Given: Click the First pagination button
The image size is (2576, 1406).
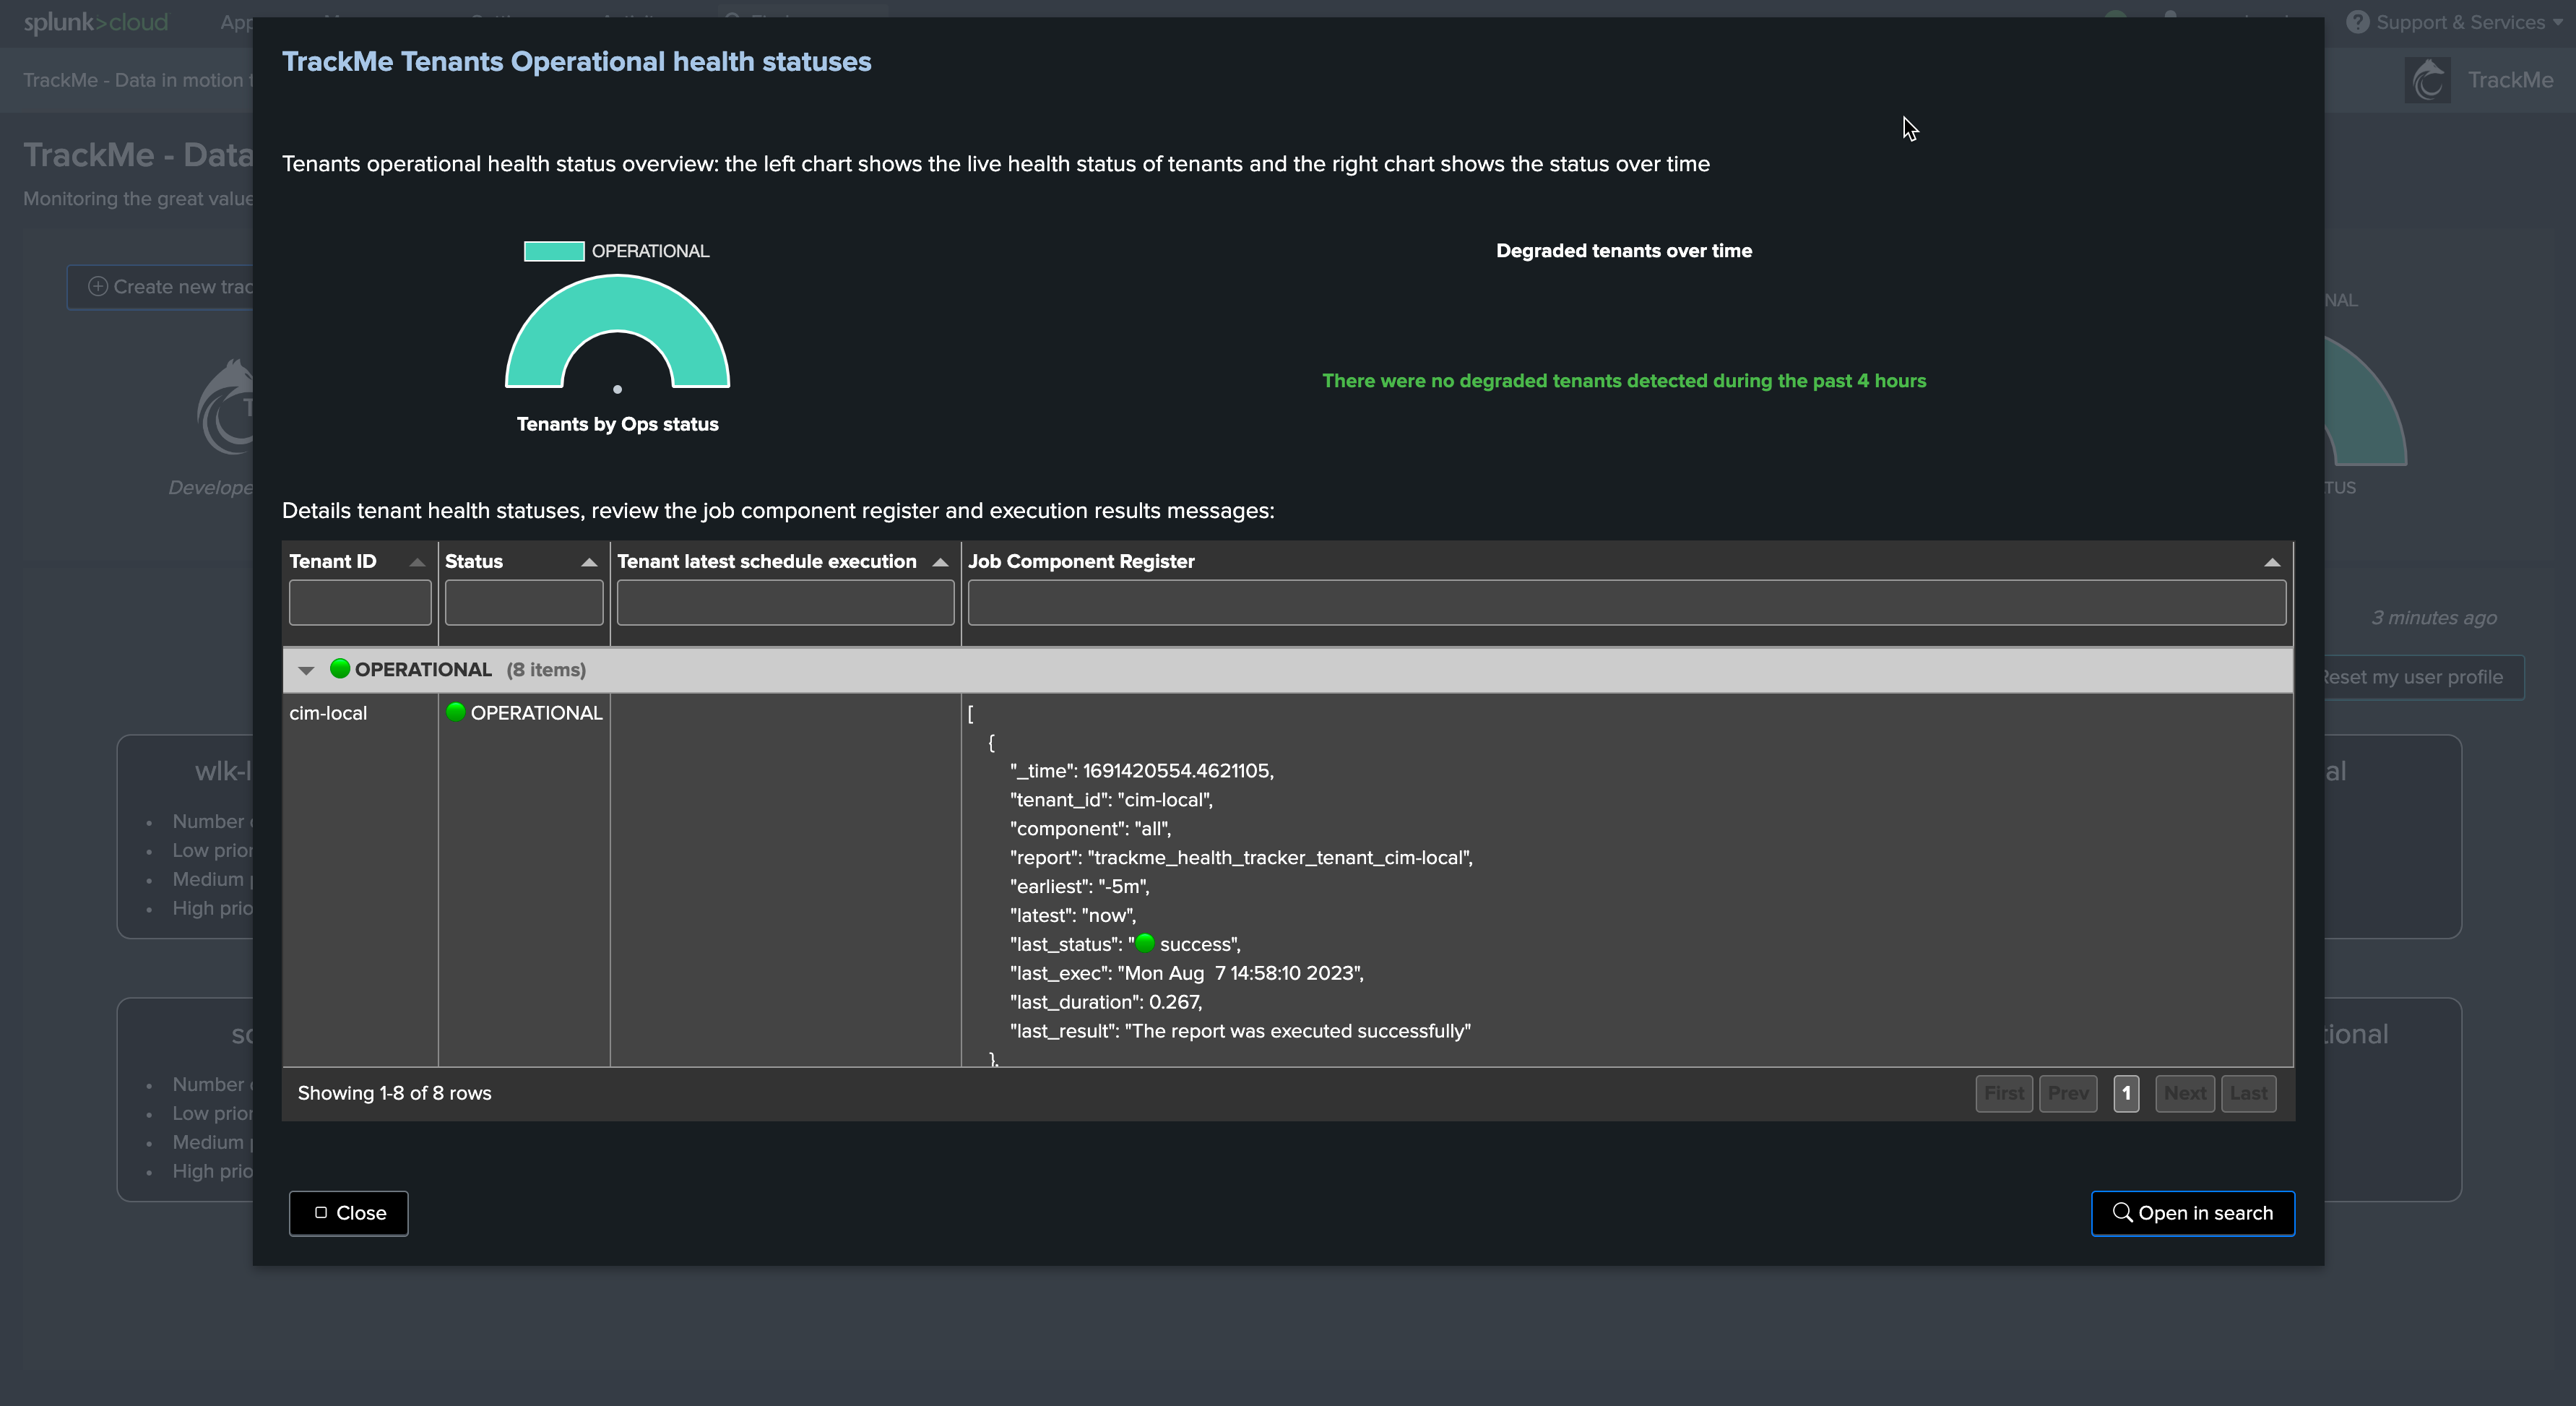Looking at the screenshot, I should pyautogui.click(x=2003, y=1093).
